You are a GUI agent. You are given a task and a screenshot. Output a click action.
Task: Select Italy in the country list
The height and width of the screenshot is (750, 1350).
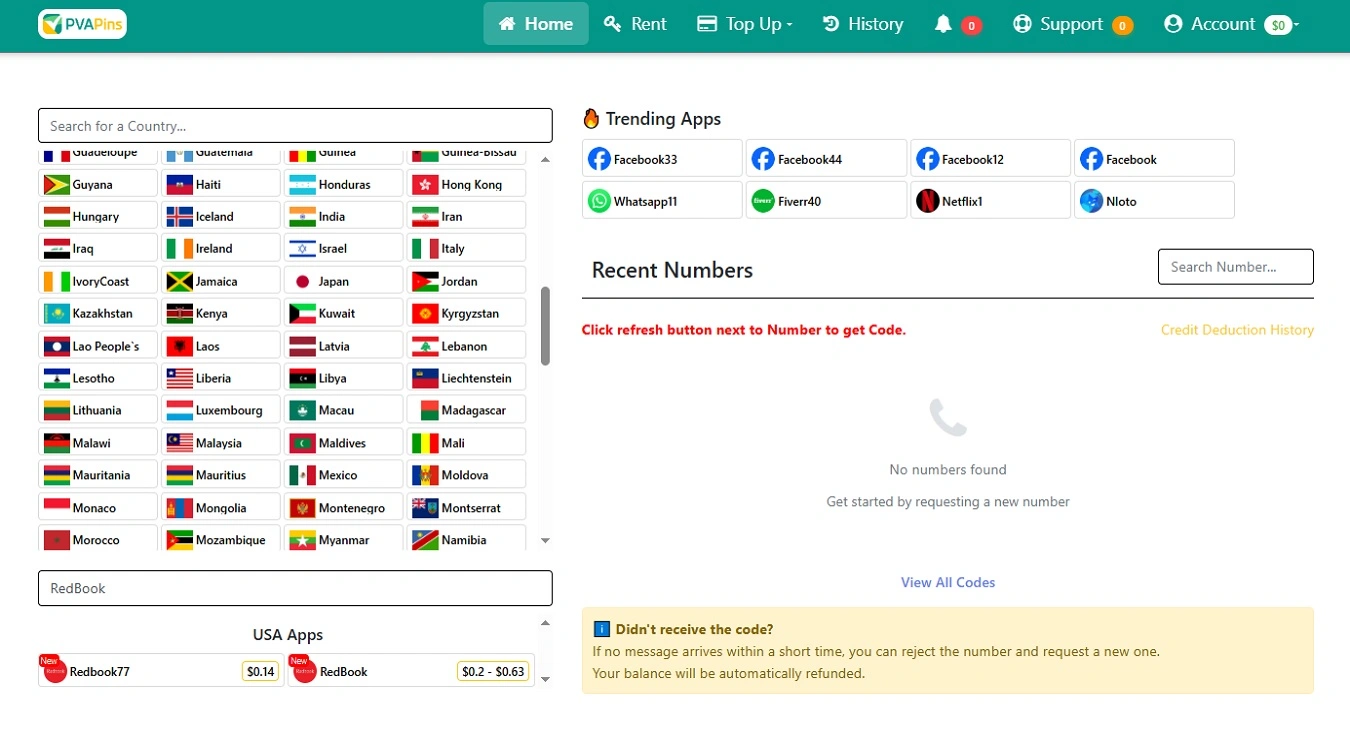pyautogui.click(x=467, y=249)
